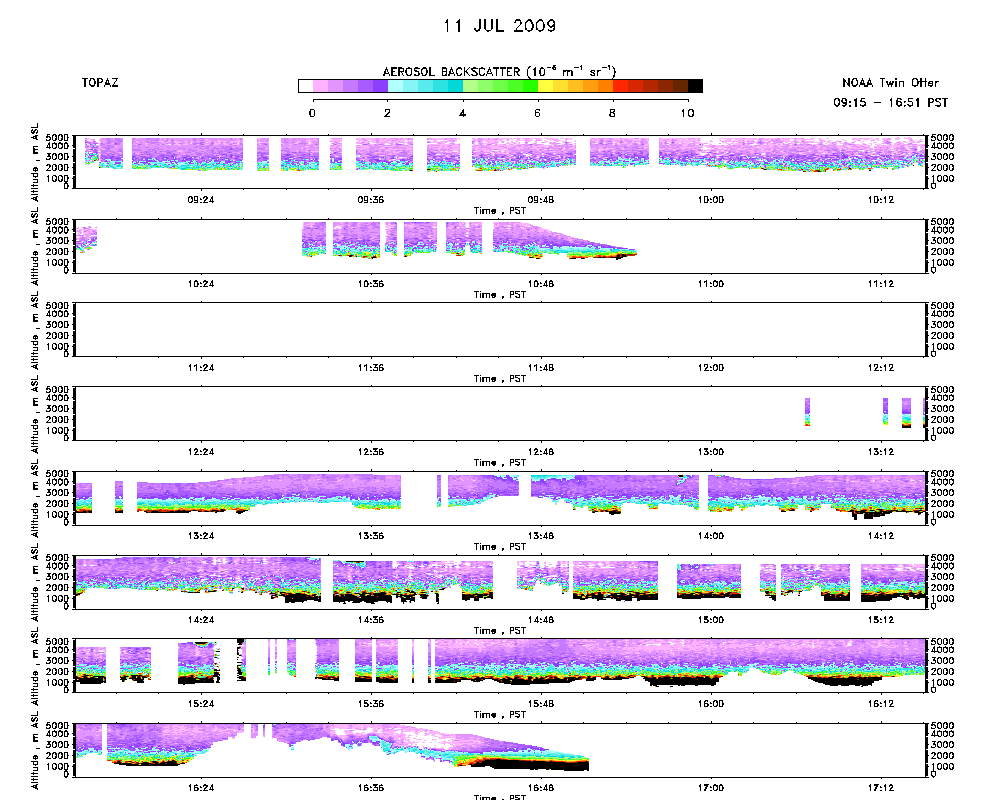Click the 15:48 time tick label

pos(541,704)
